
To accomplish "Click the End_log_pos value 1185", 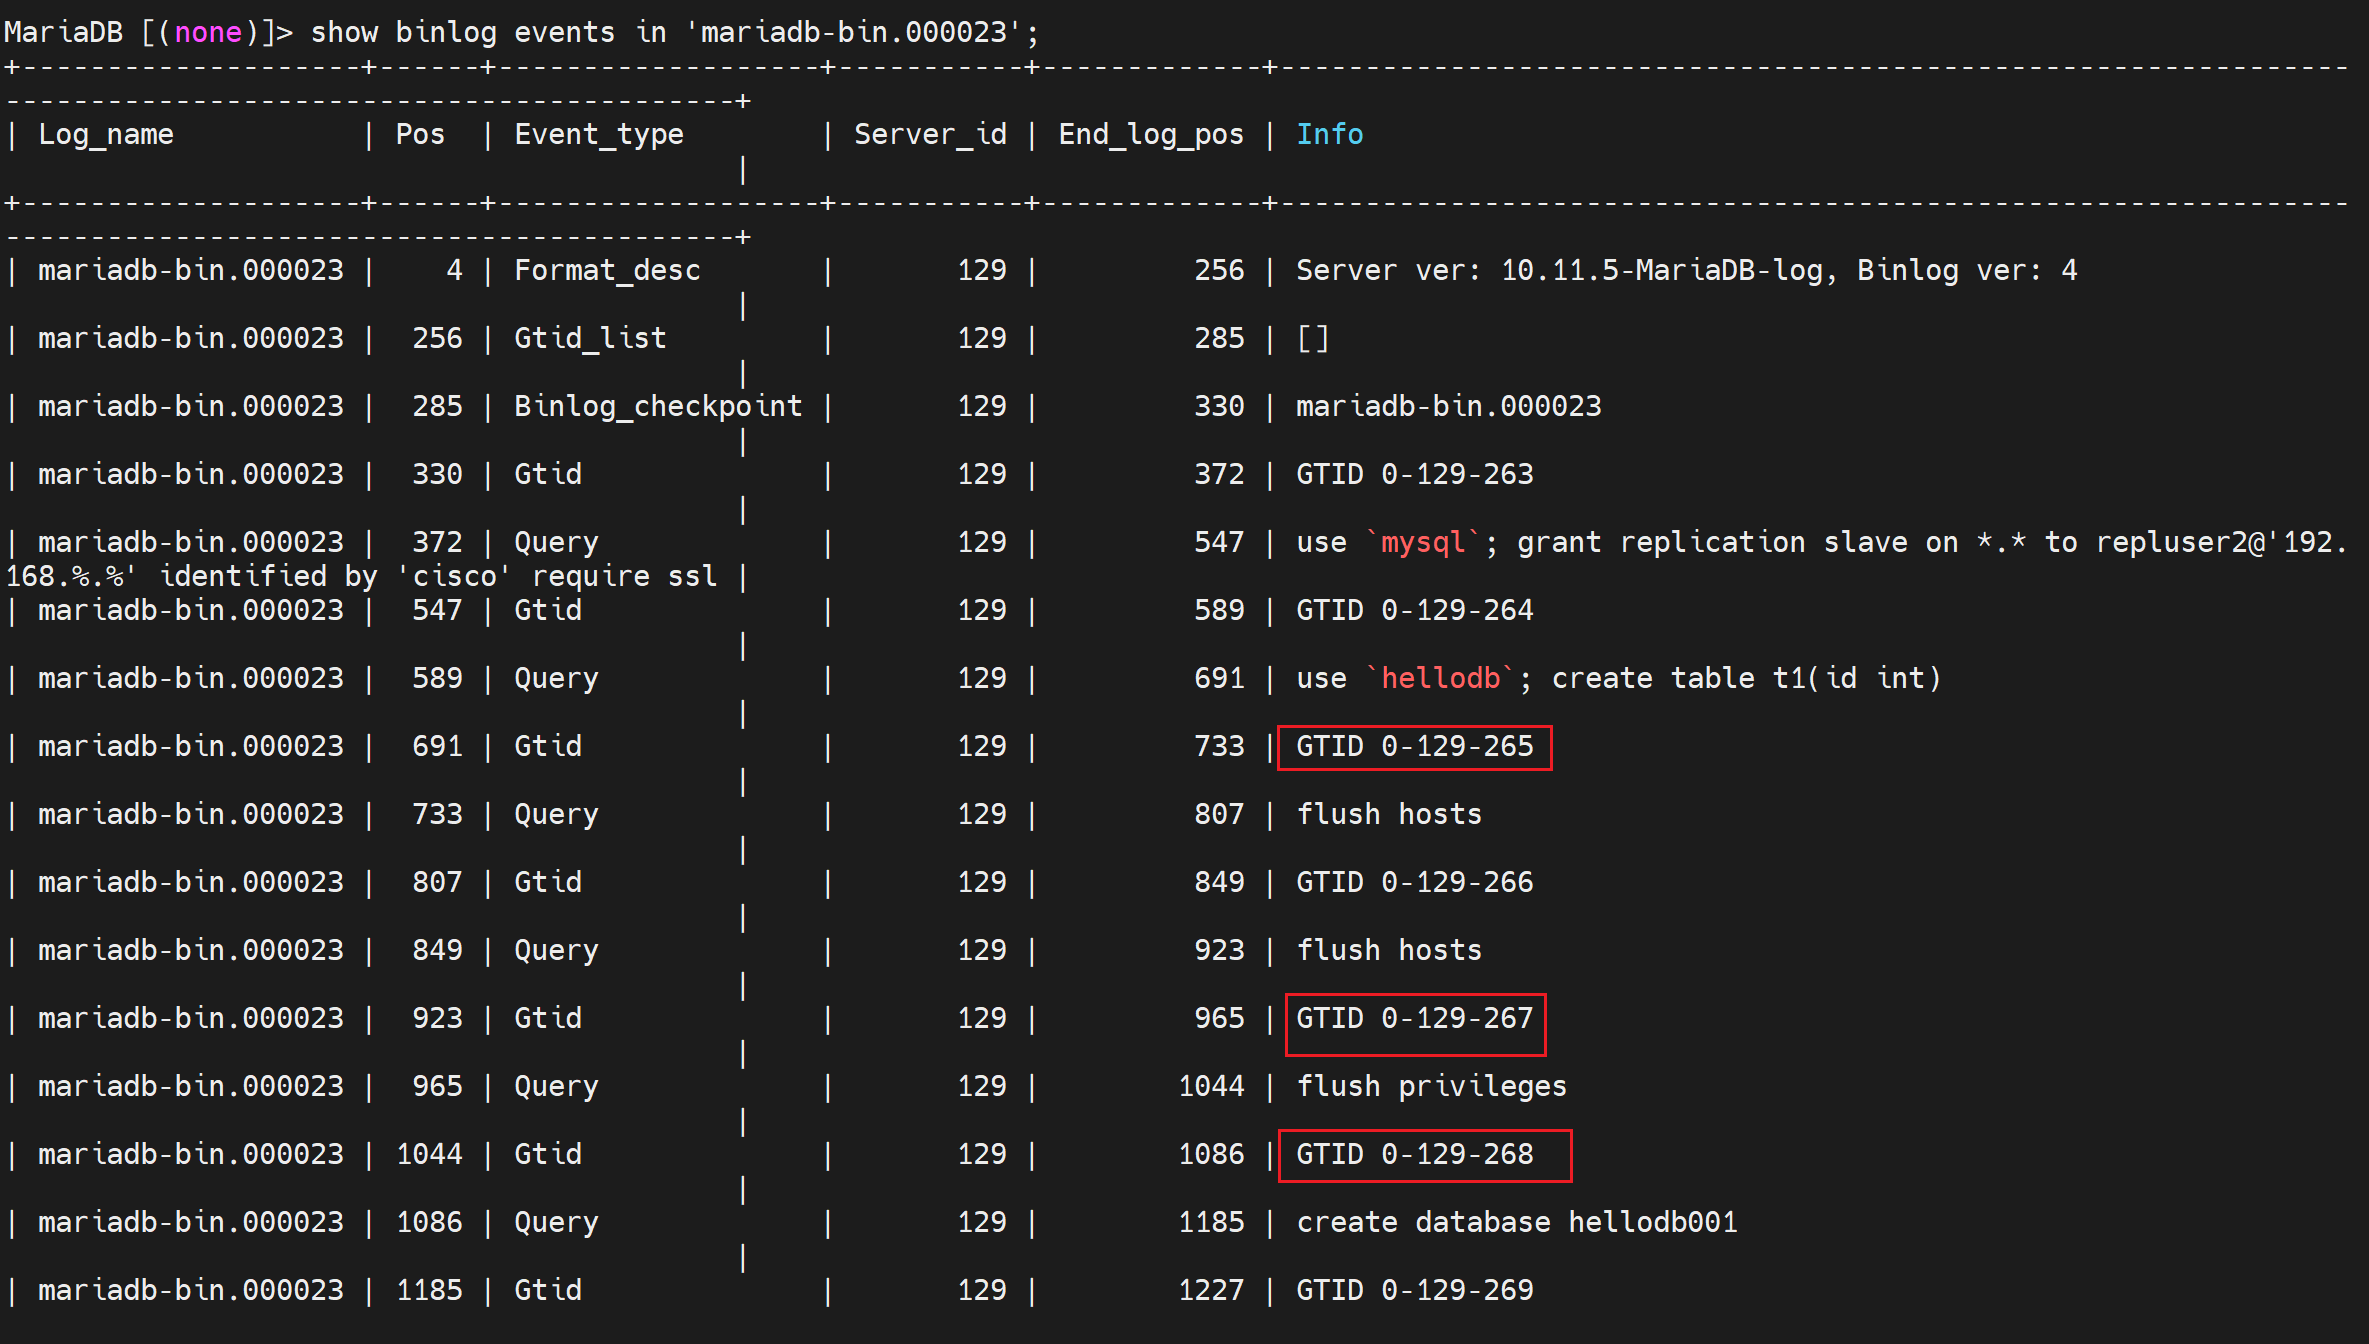I will pos(1211,1223).
